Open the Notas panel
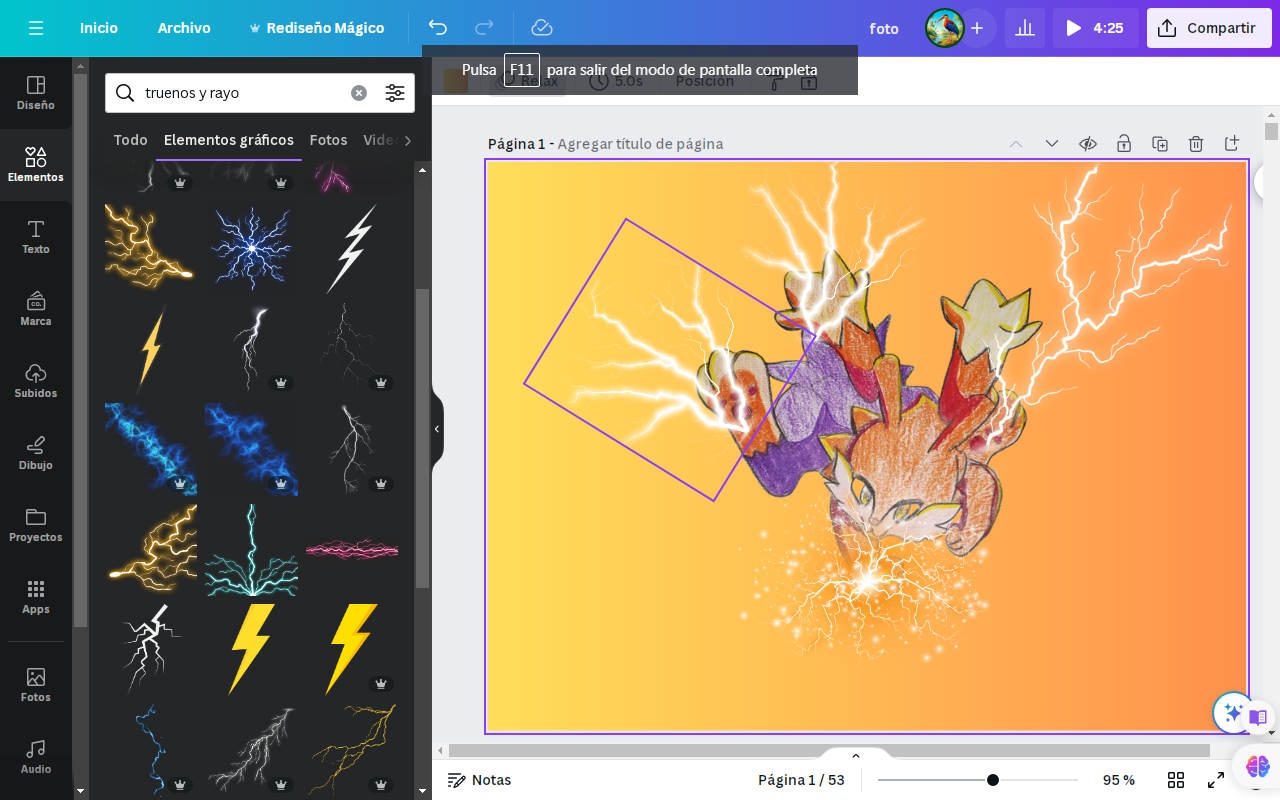Image resolution: width=1280 pixels, height=800 pixels. point(479,780)
